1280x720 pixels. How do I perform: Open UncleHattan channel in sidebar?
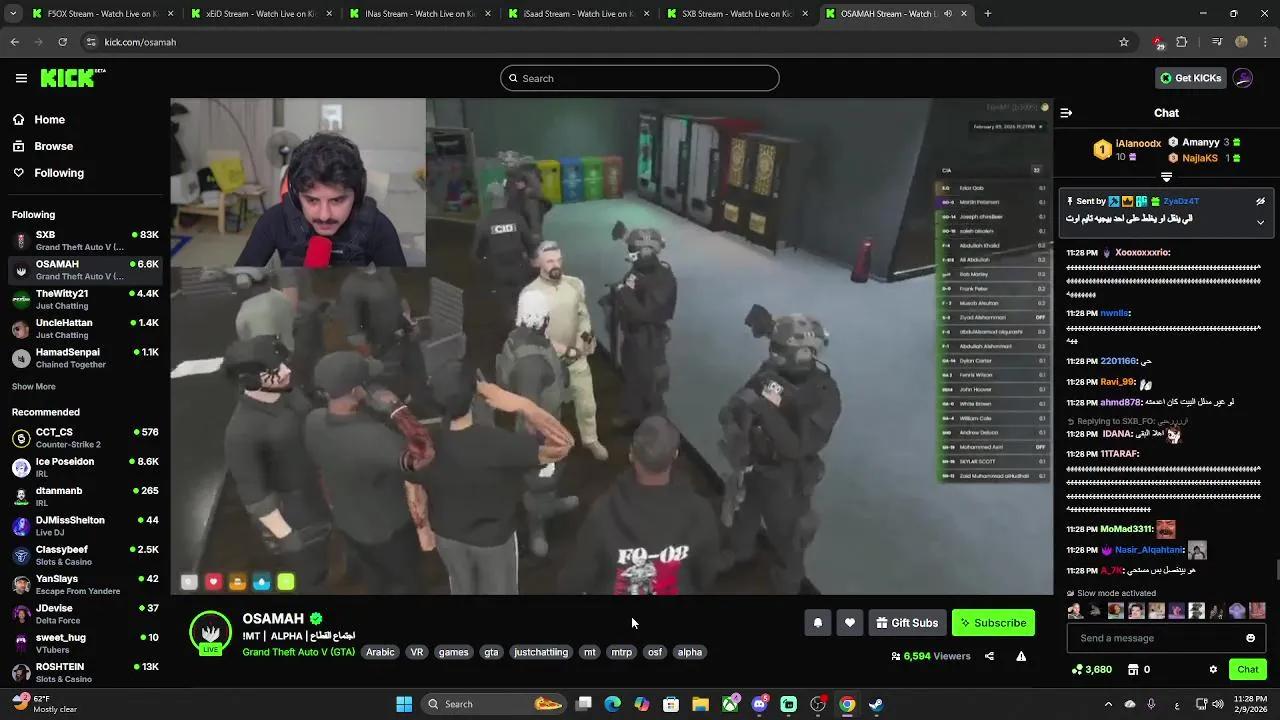point(85,329)
